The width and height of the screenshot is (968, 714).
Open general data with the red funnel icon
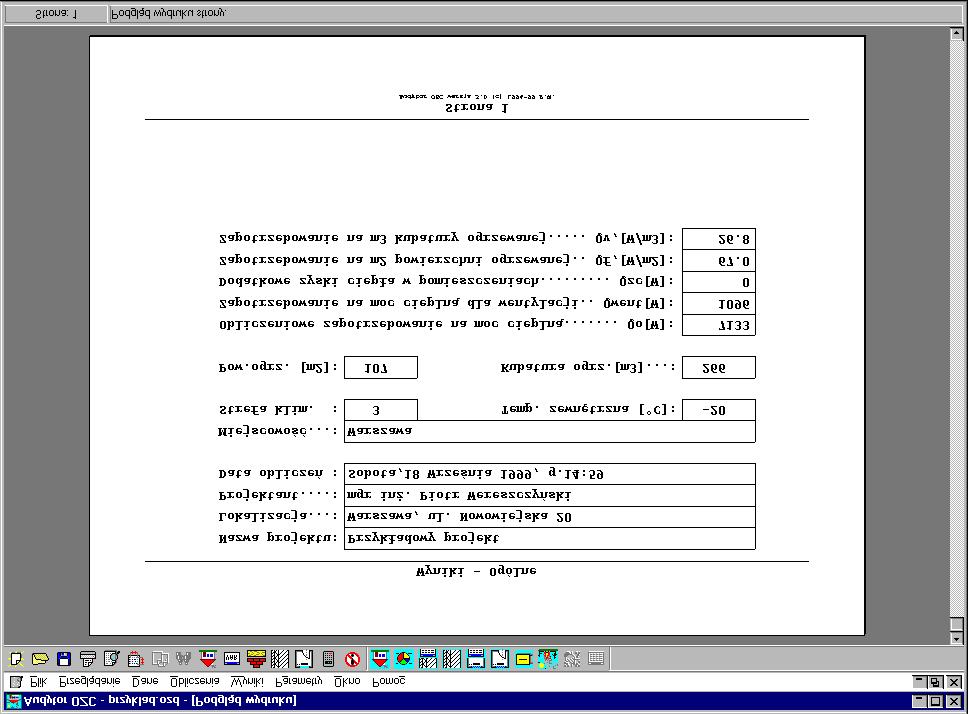(208, 659)
